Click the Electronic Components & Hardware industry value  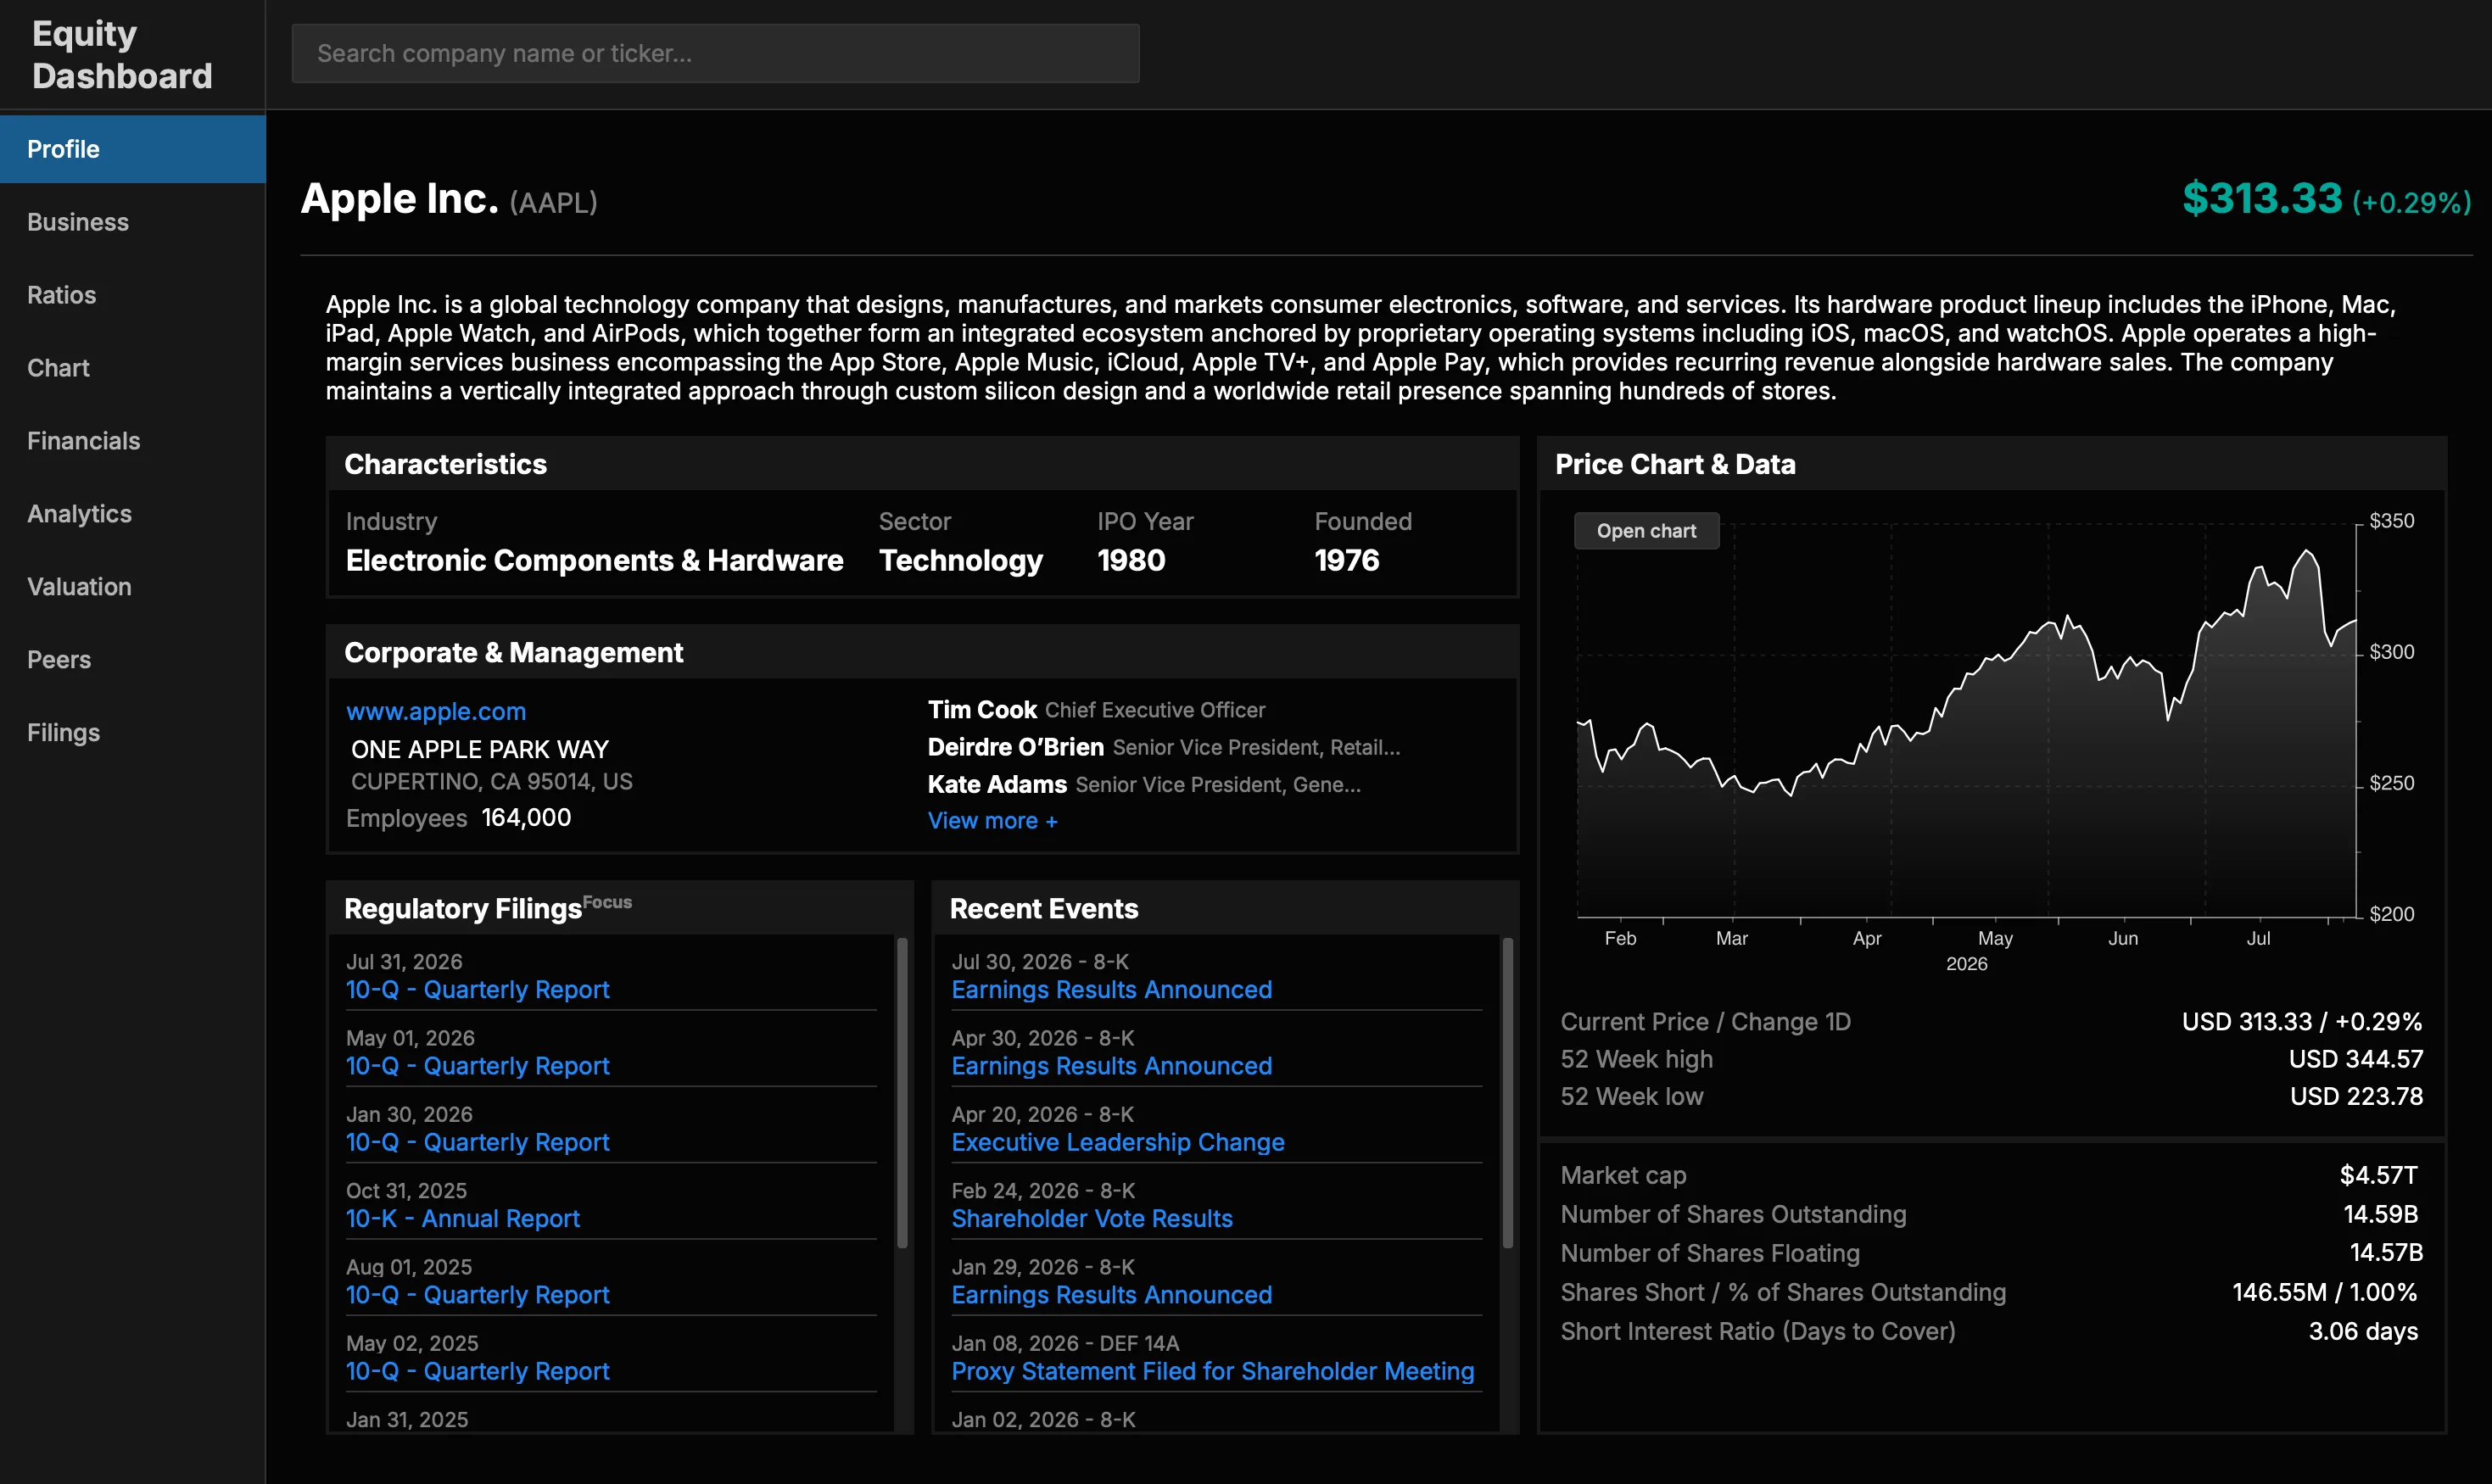click(594, 561)
